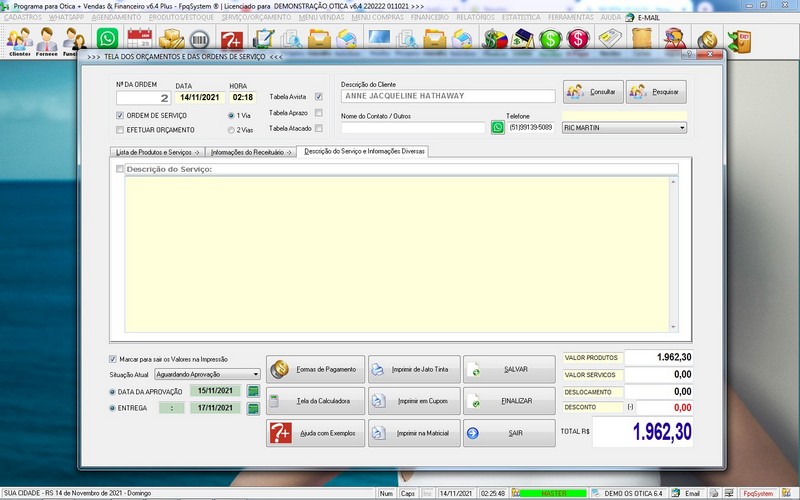Select the ENTREGA radio button
Screen dimensions: 800x500
[112, 408]
